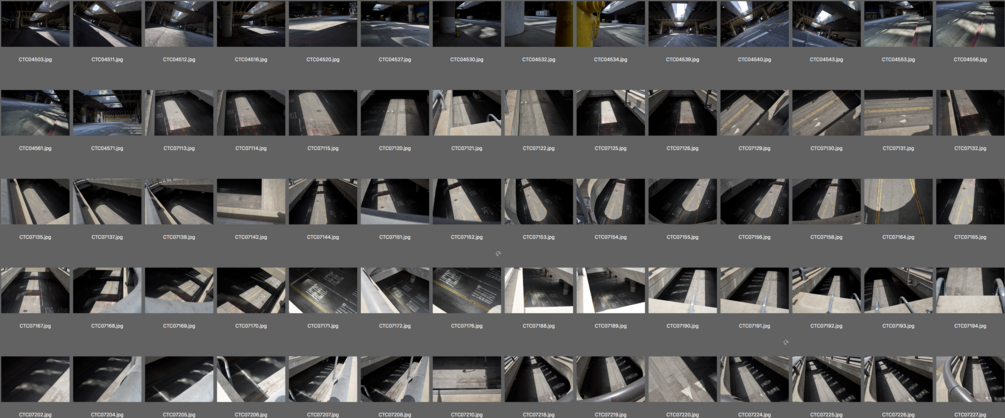The width and height of the screenshot is (1005, 418).
Task: Select the CTC07169.jpg thumbnail
Action: pos(179,290)
